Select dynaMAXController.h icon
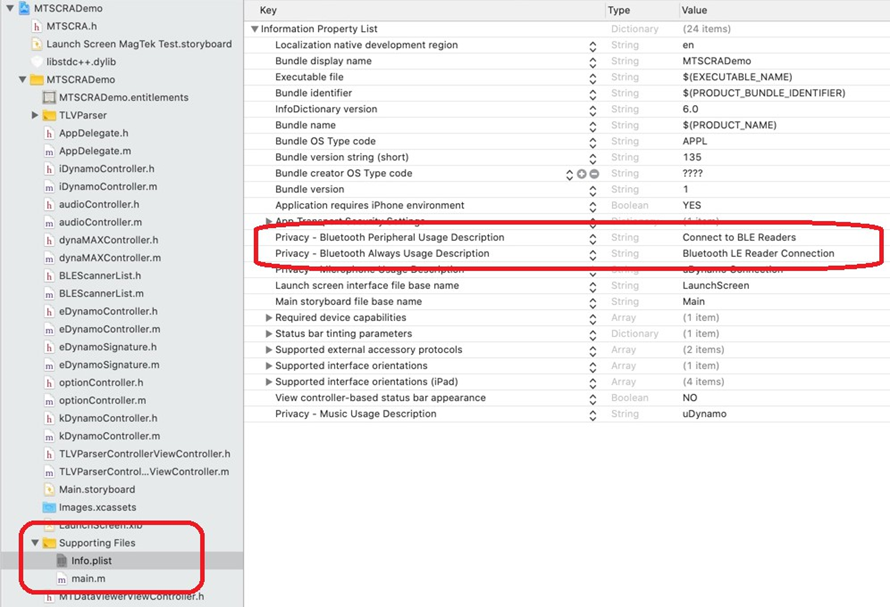 (49, 240)
